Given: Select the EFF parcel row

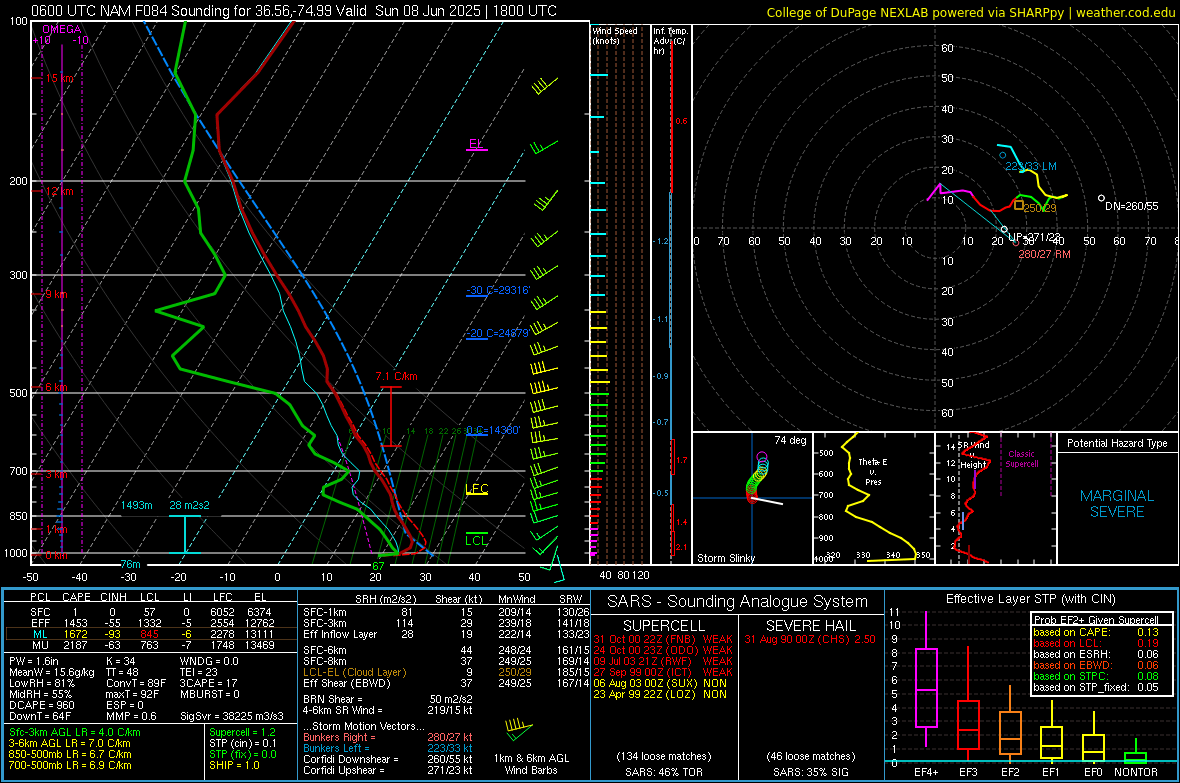Looking at the screenshot, I should pyautogui.click(x=151, y=623).
